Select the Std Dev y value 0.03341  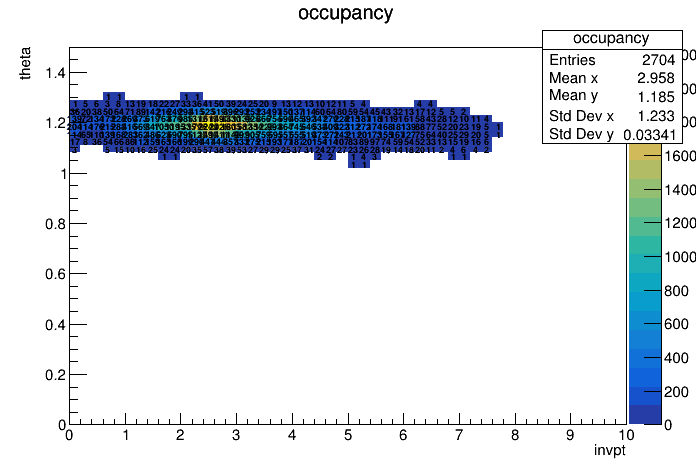(649, 135)
